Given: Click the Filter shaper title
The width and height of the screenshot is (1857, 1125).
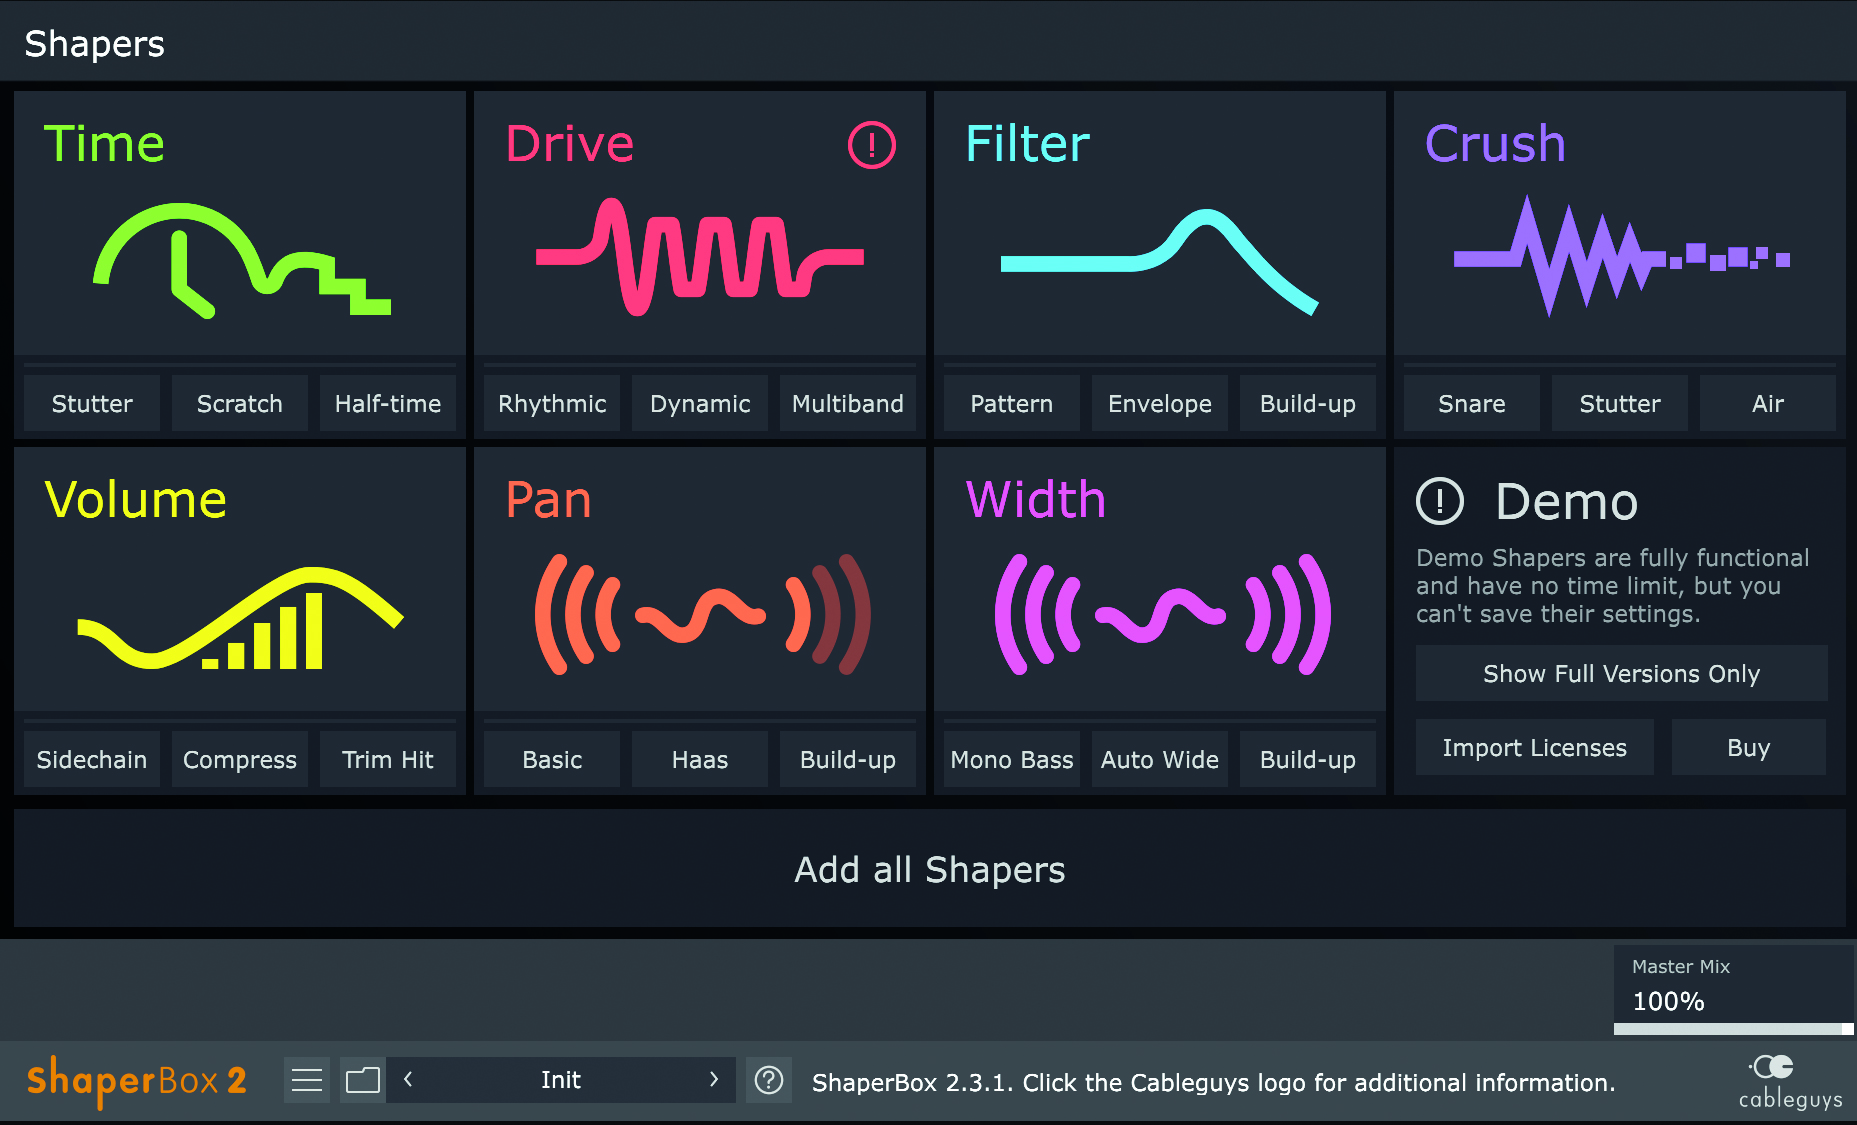Looking at the screenshot, I should point(1027,144).
